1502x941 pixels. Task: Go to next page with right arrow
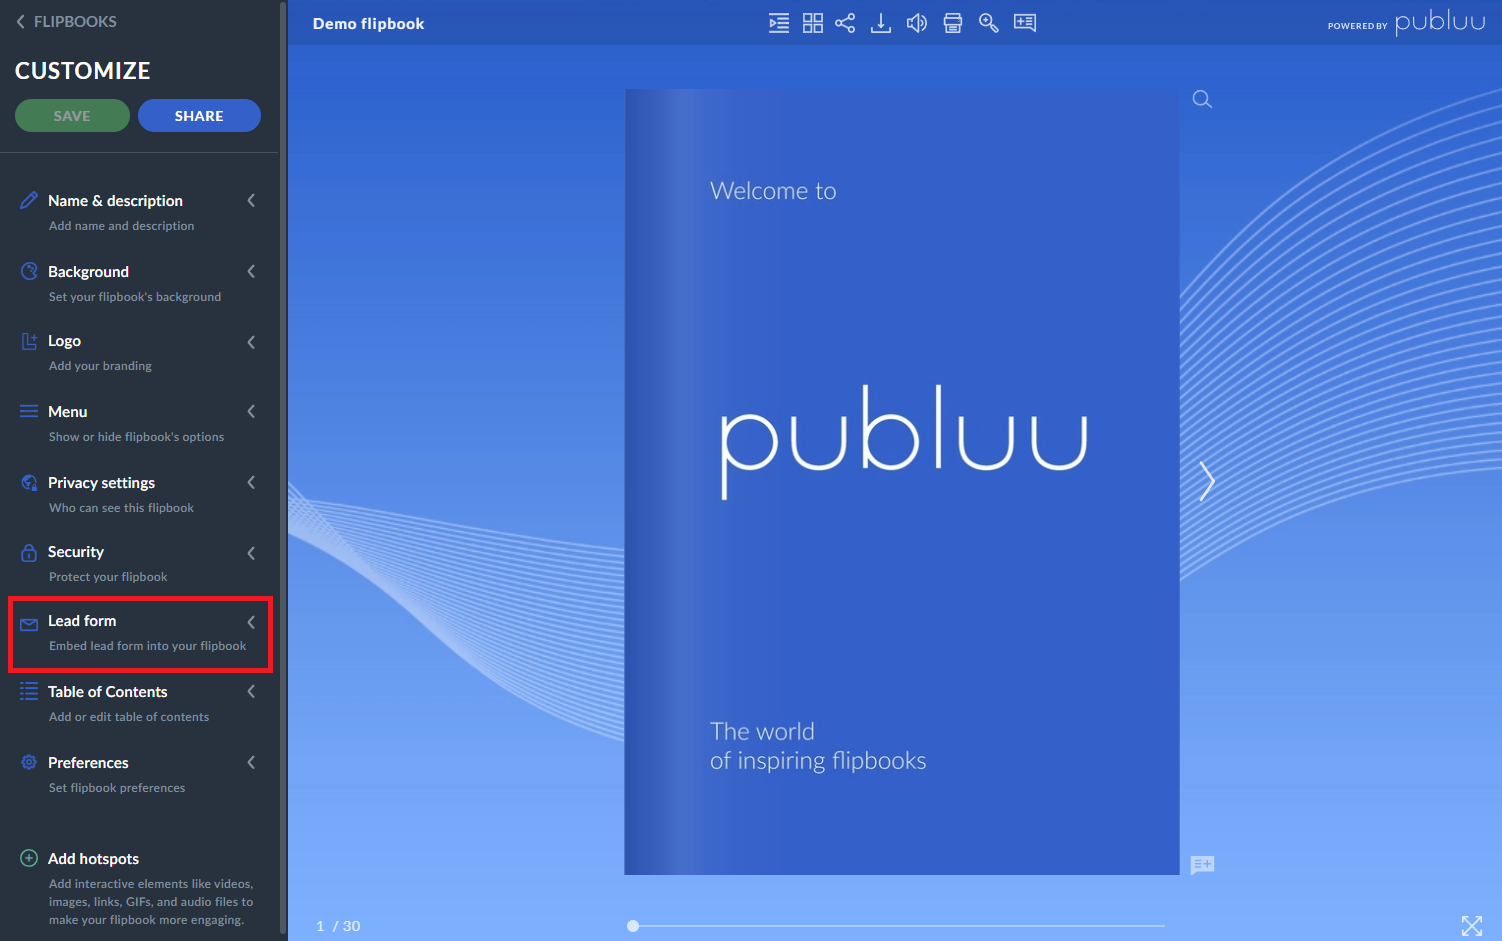click(1207, 481)
